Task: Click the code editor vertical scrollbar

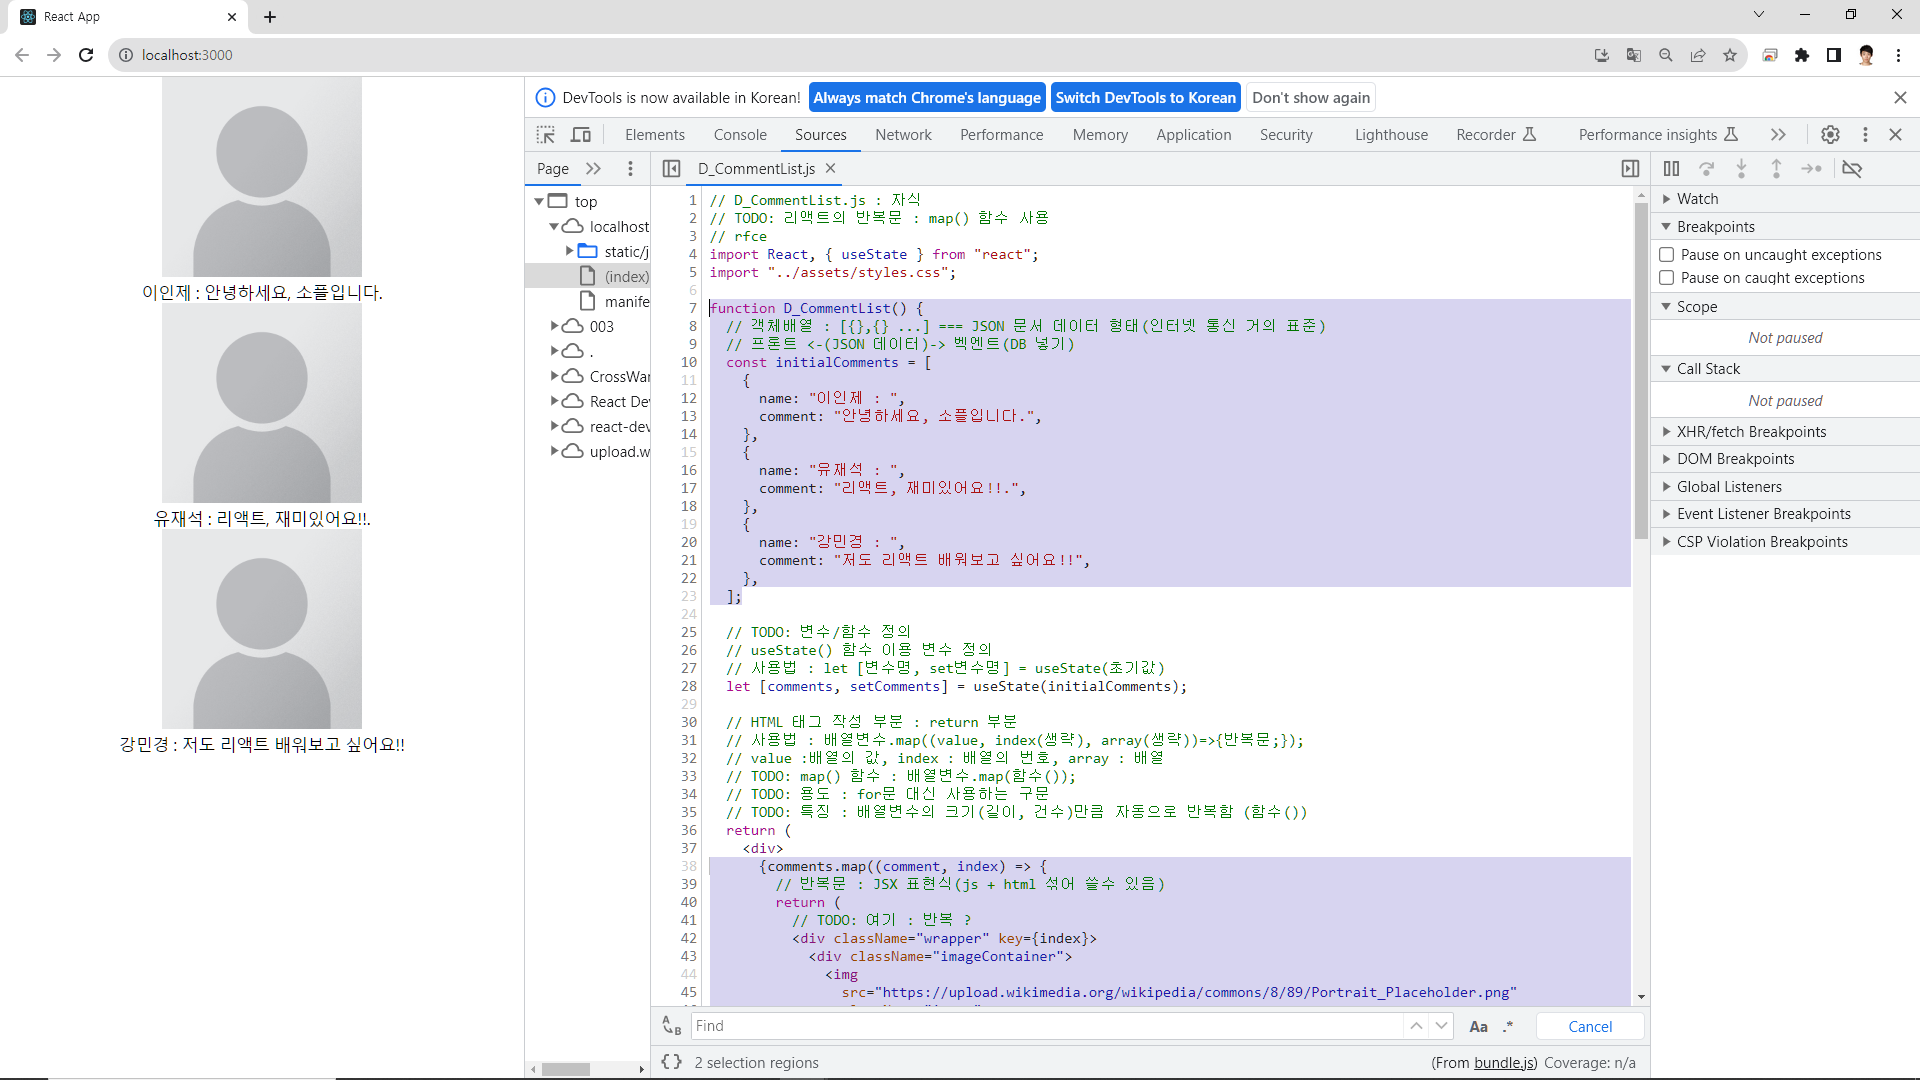Action: 1641,370
